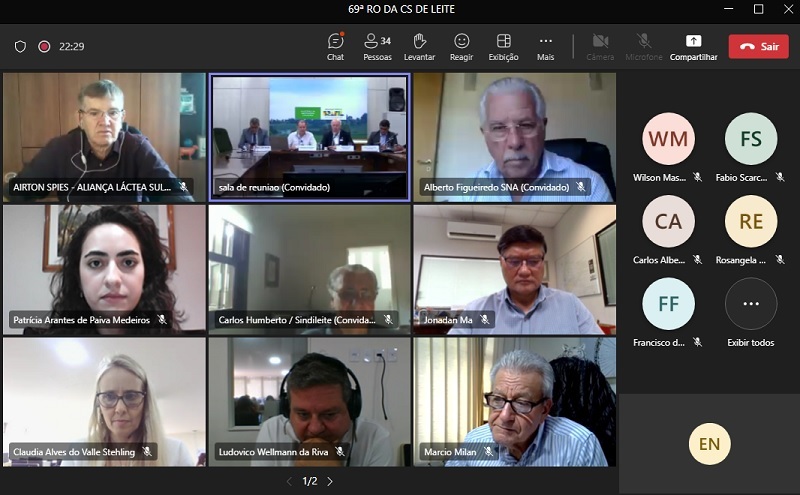The width and height of the screenshot is (800, 495).
Task: Open the Chat panel
Action: pos(336,46)
